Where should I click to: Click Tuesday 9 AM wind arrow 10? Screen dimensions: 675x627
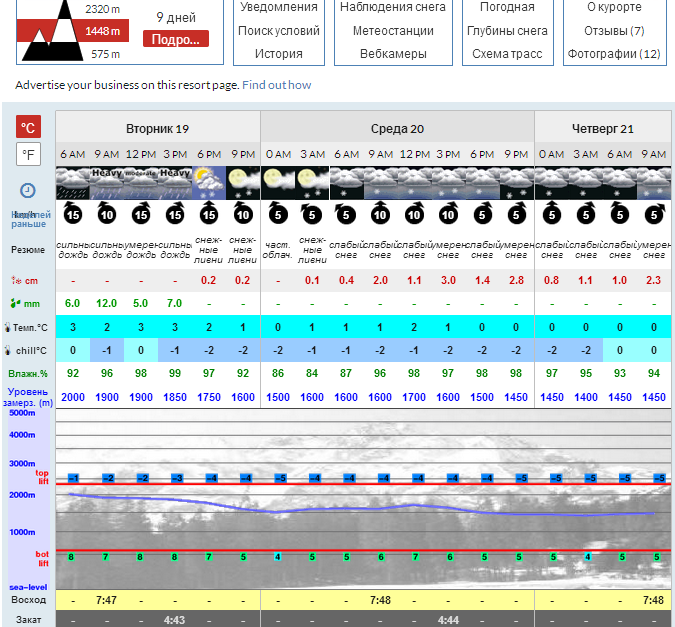(x=107, y=212)
